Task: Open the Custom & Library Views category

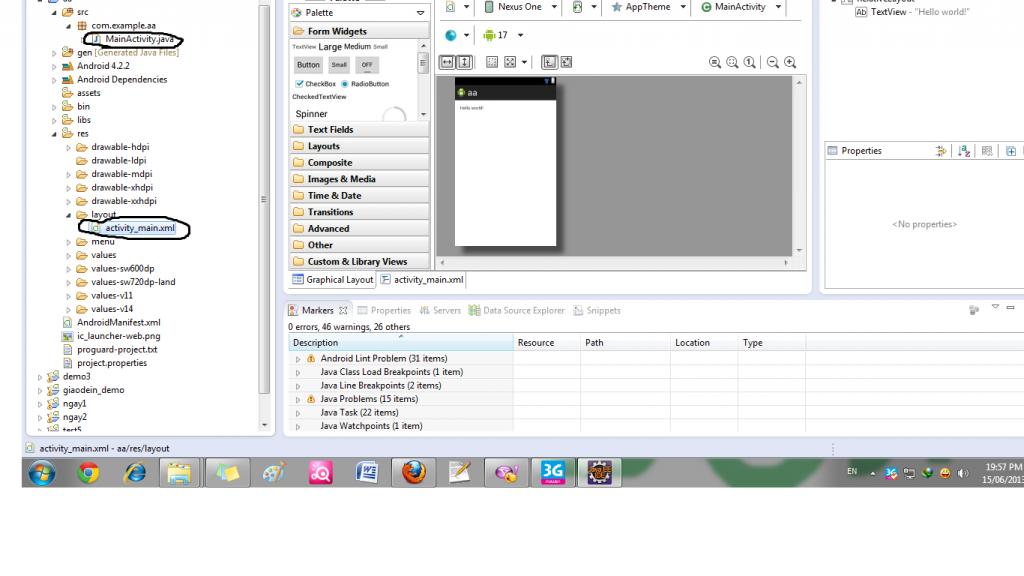Action: [359, 261]
